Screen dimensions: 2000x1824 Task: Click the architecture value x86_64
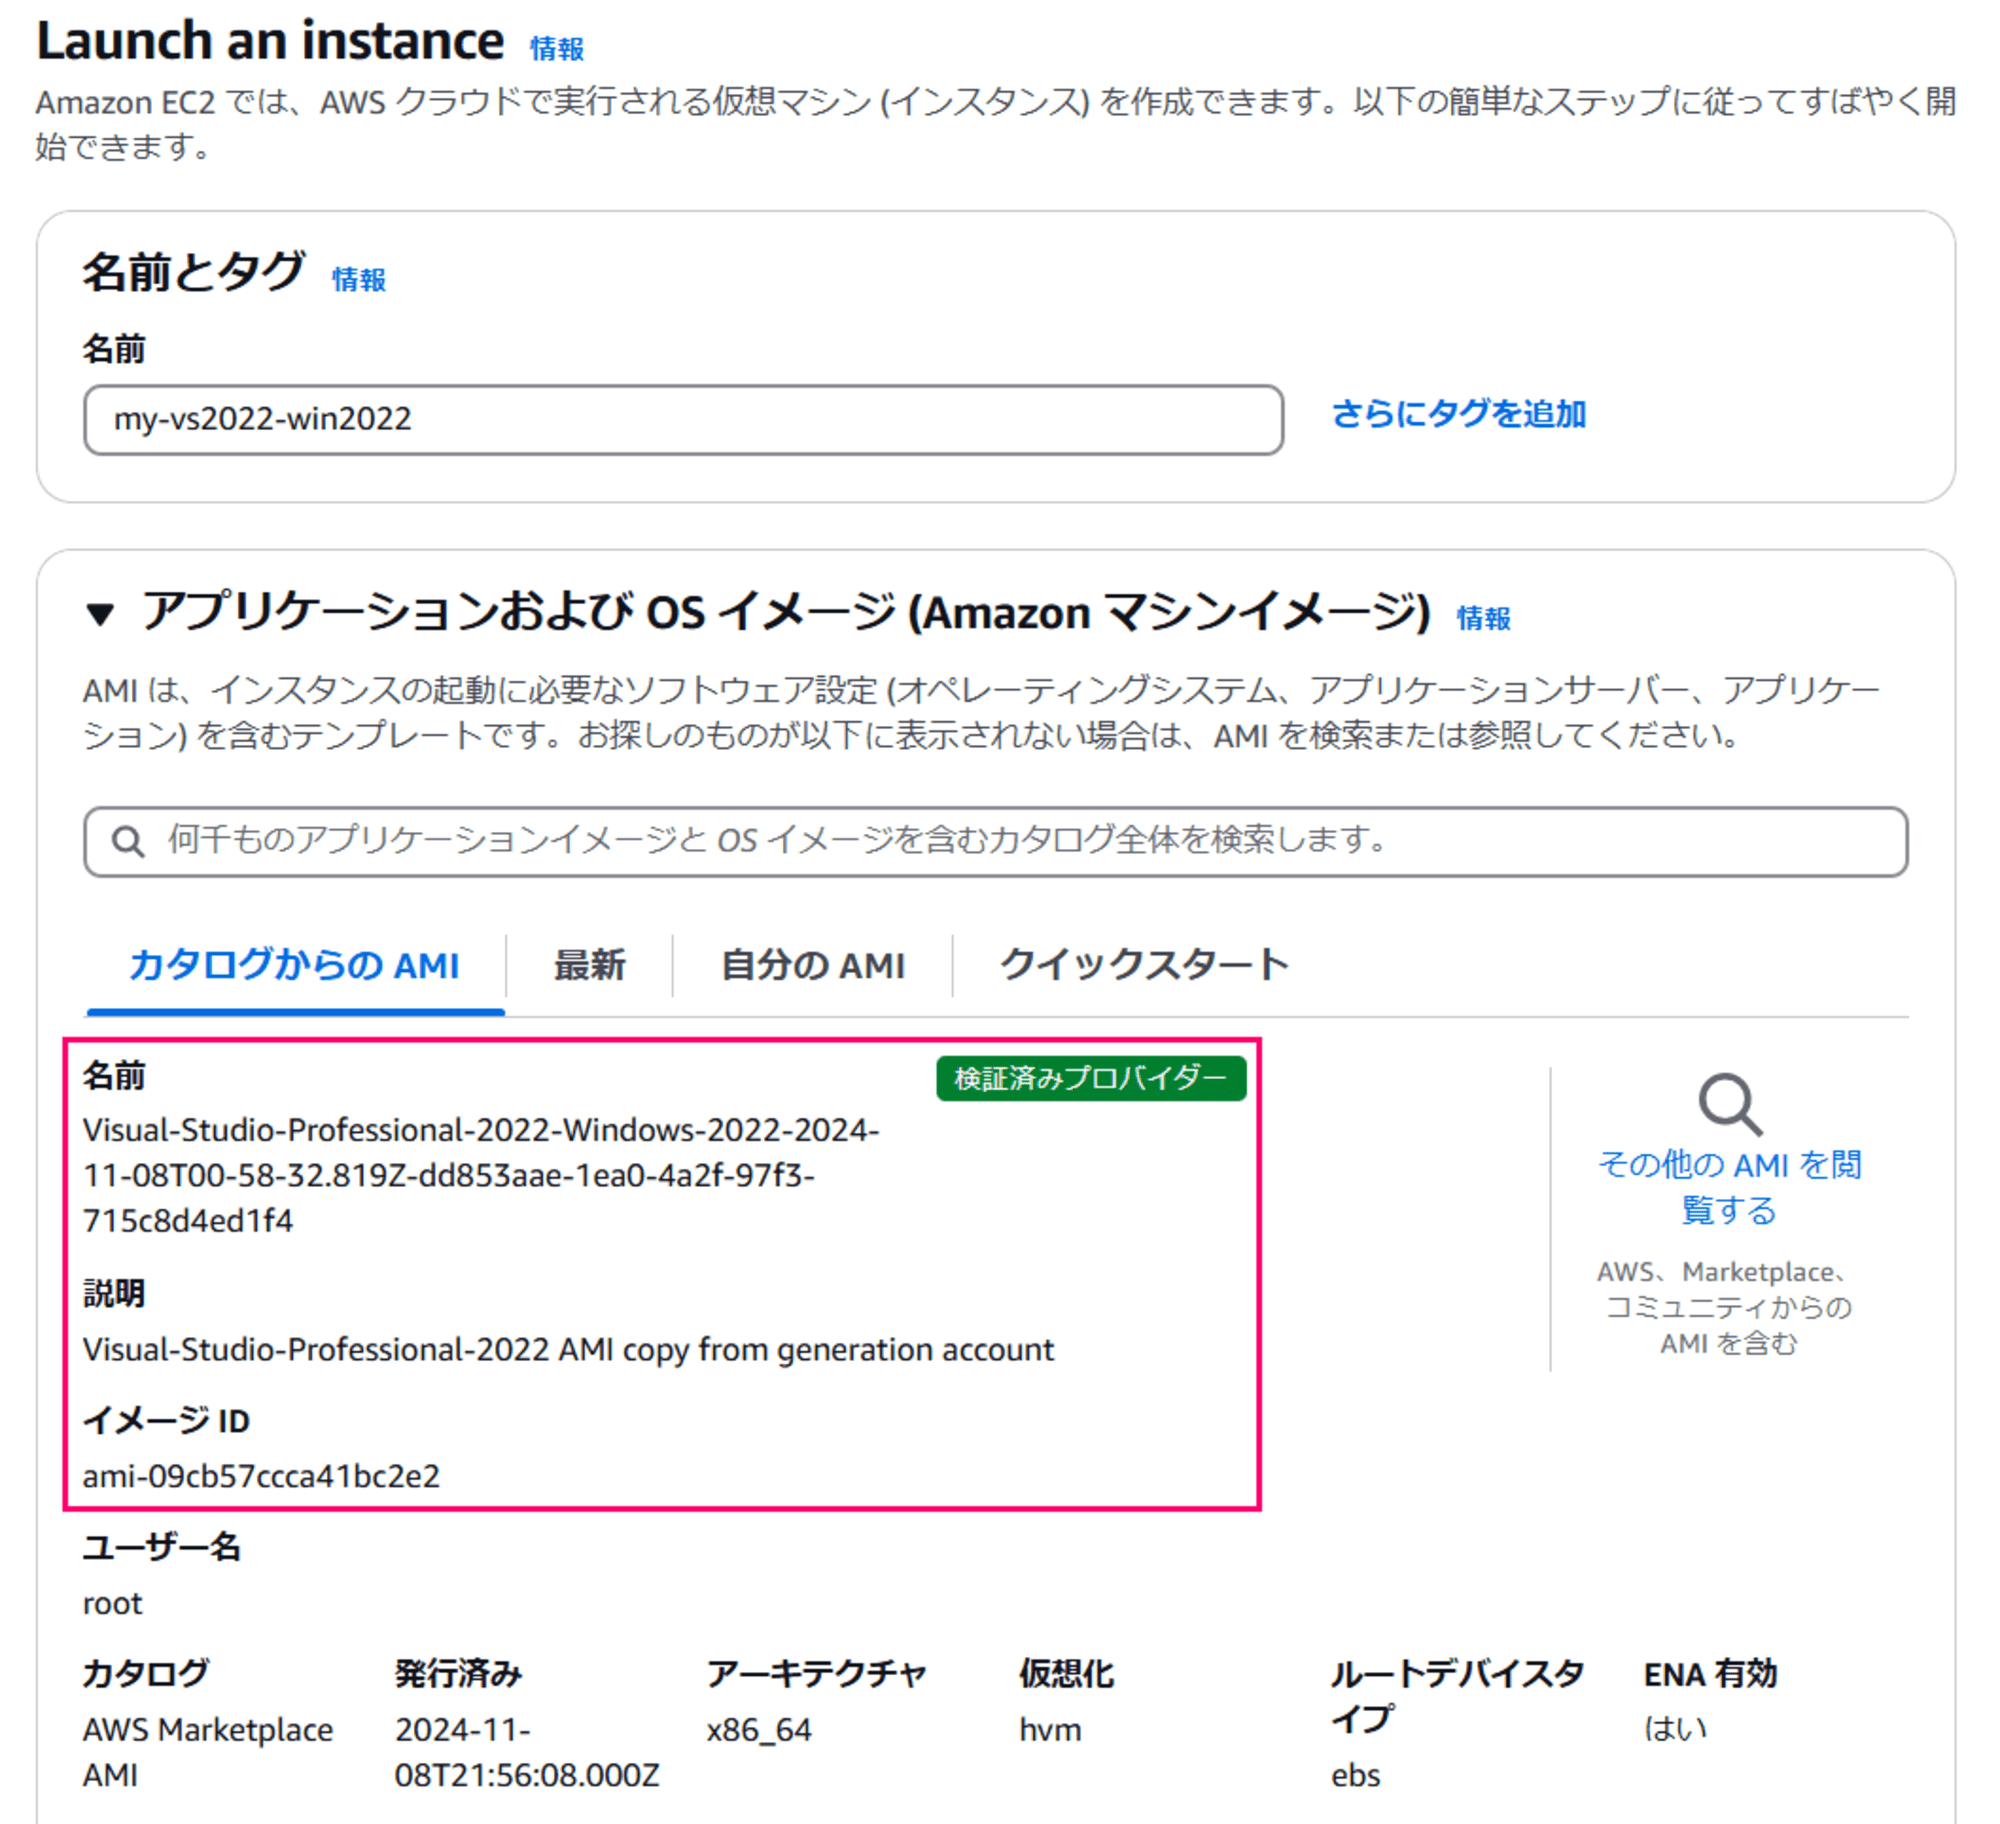click(759, 1730)
